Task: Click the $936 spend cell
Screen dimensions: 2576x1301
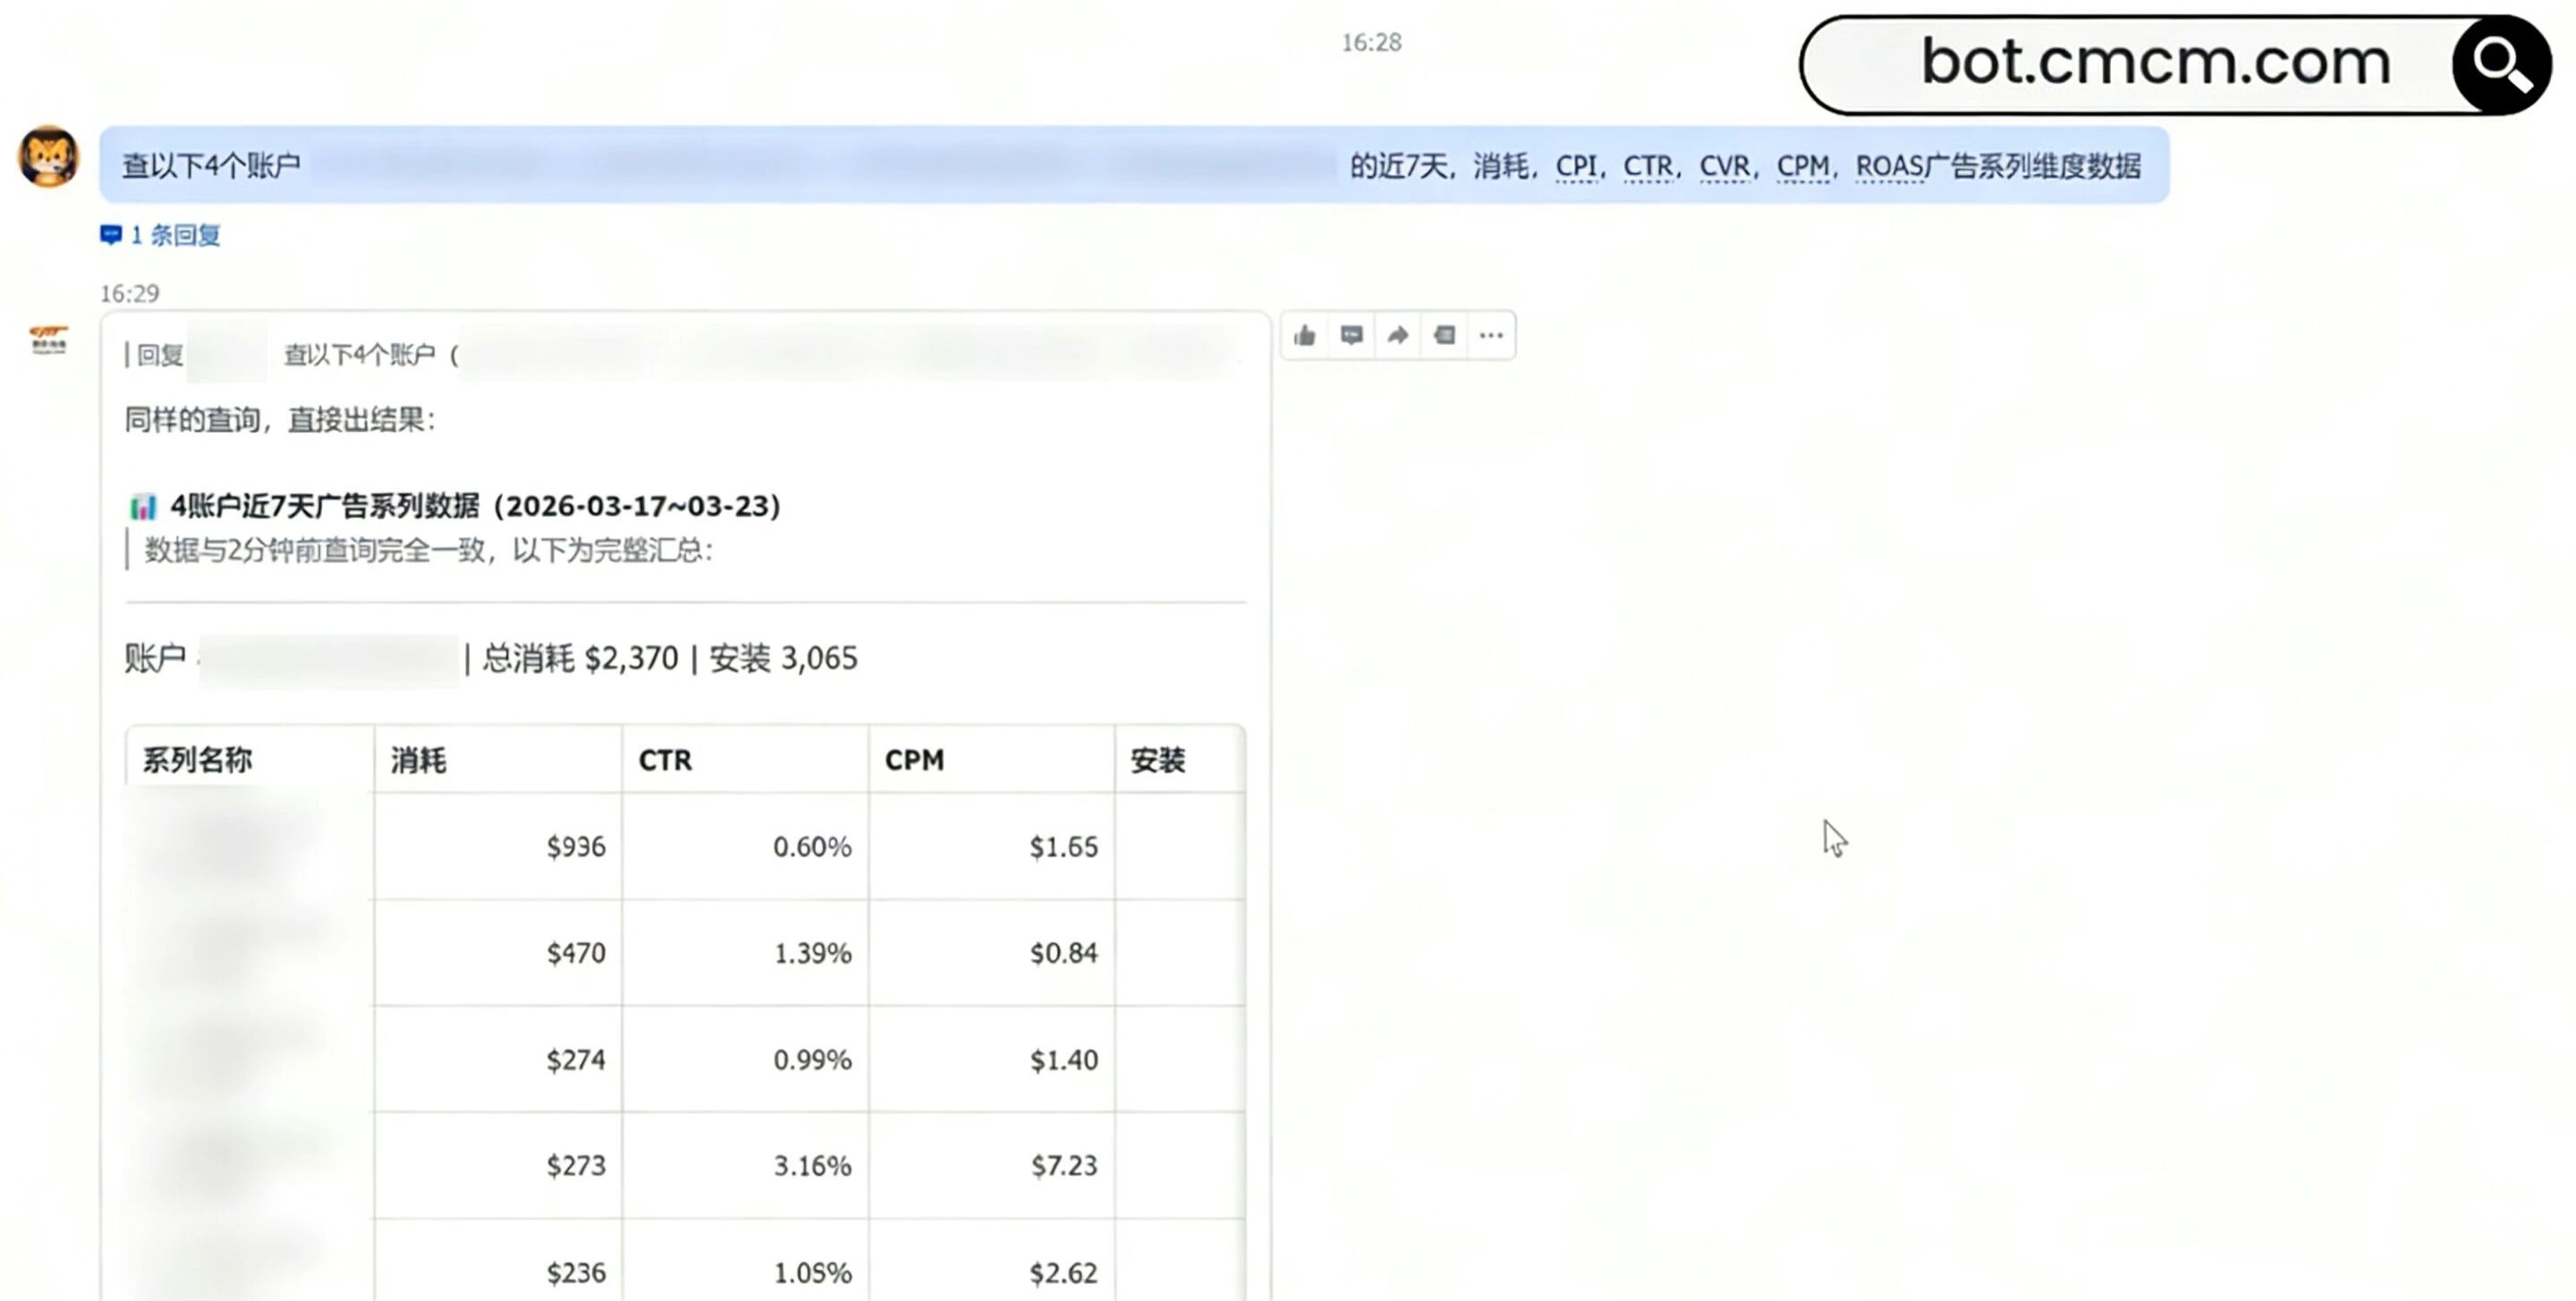Action: 575,847
